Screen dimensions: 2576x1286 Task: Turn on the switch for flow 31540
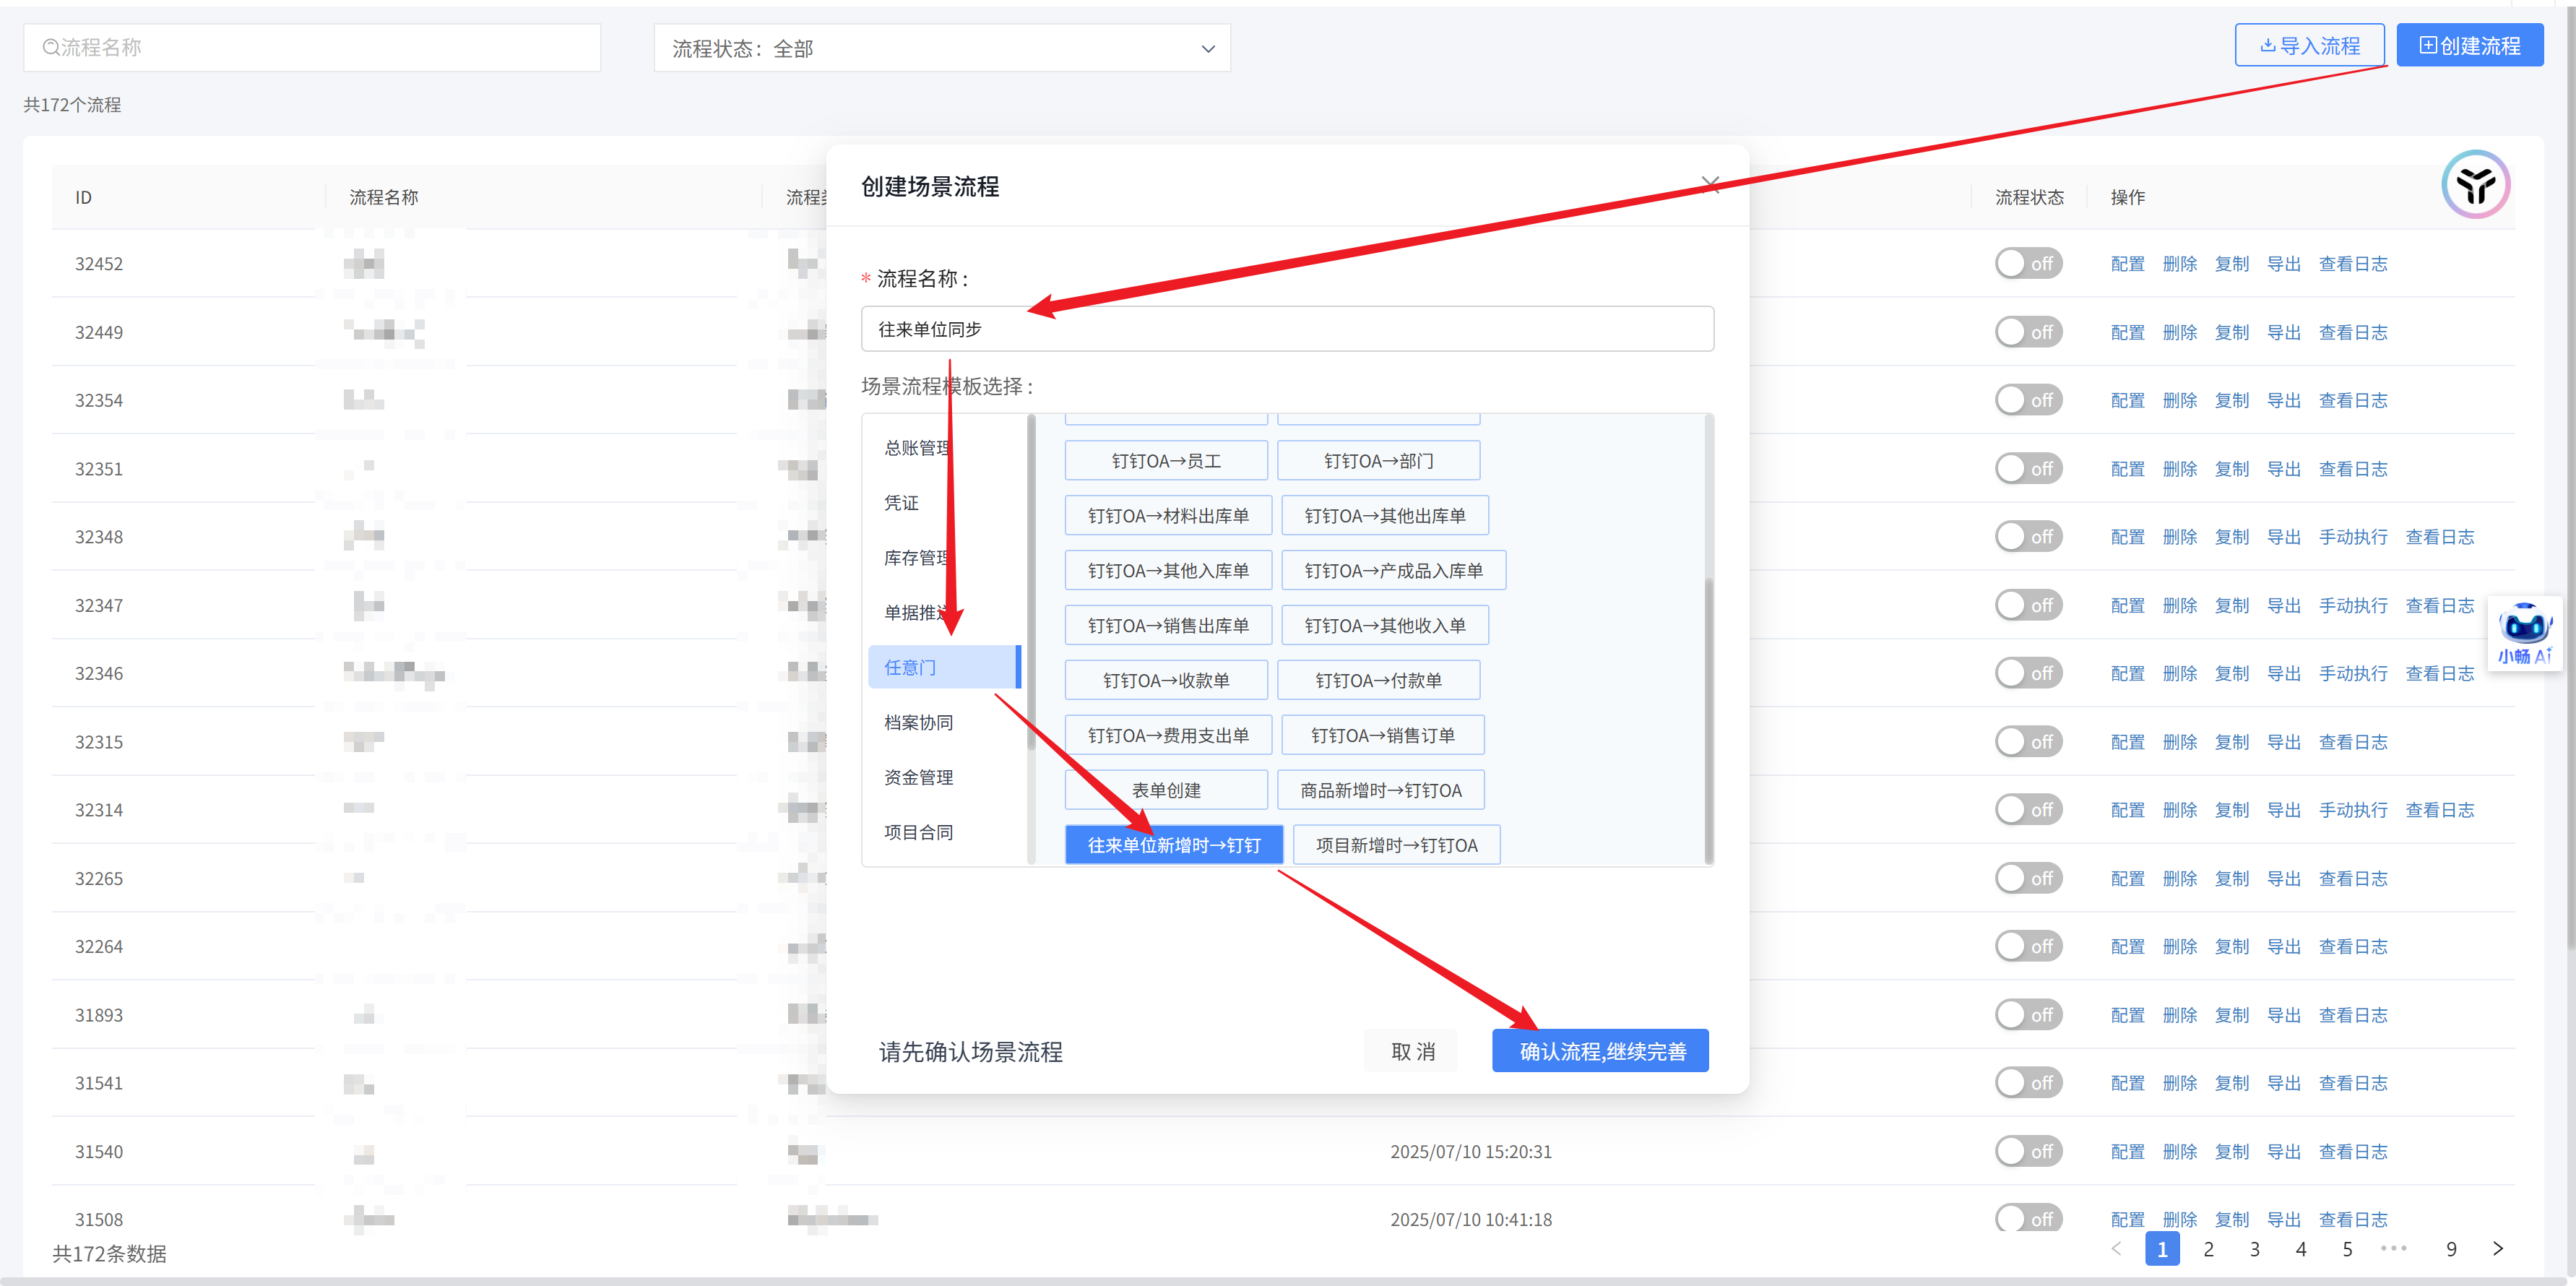(x=2028, y=1151)
